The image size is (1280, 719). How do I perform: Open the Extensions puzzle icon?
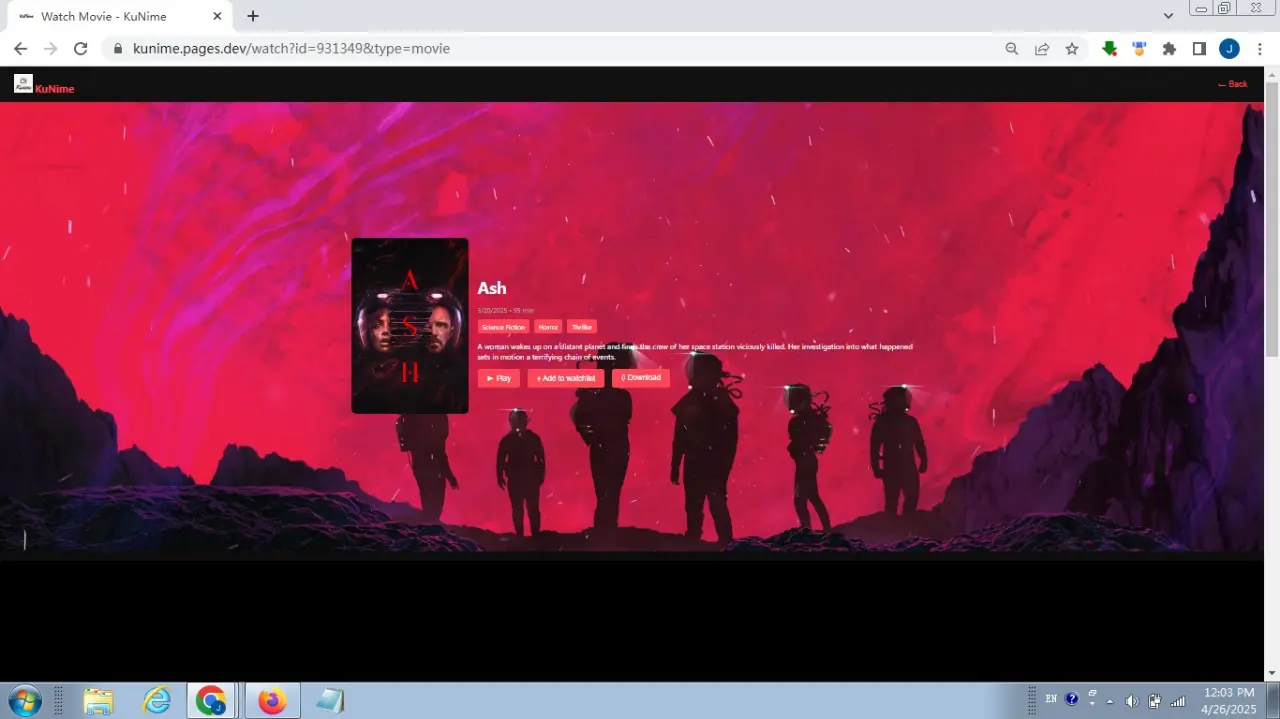(x=1169, y=48)
